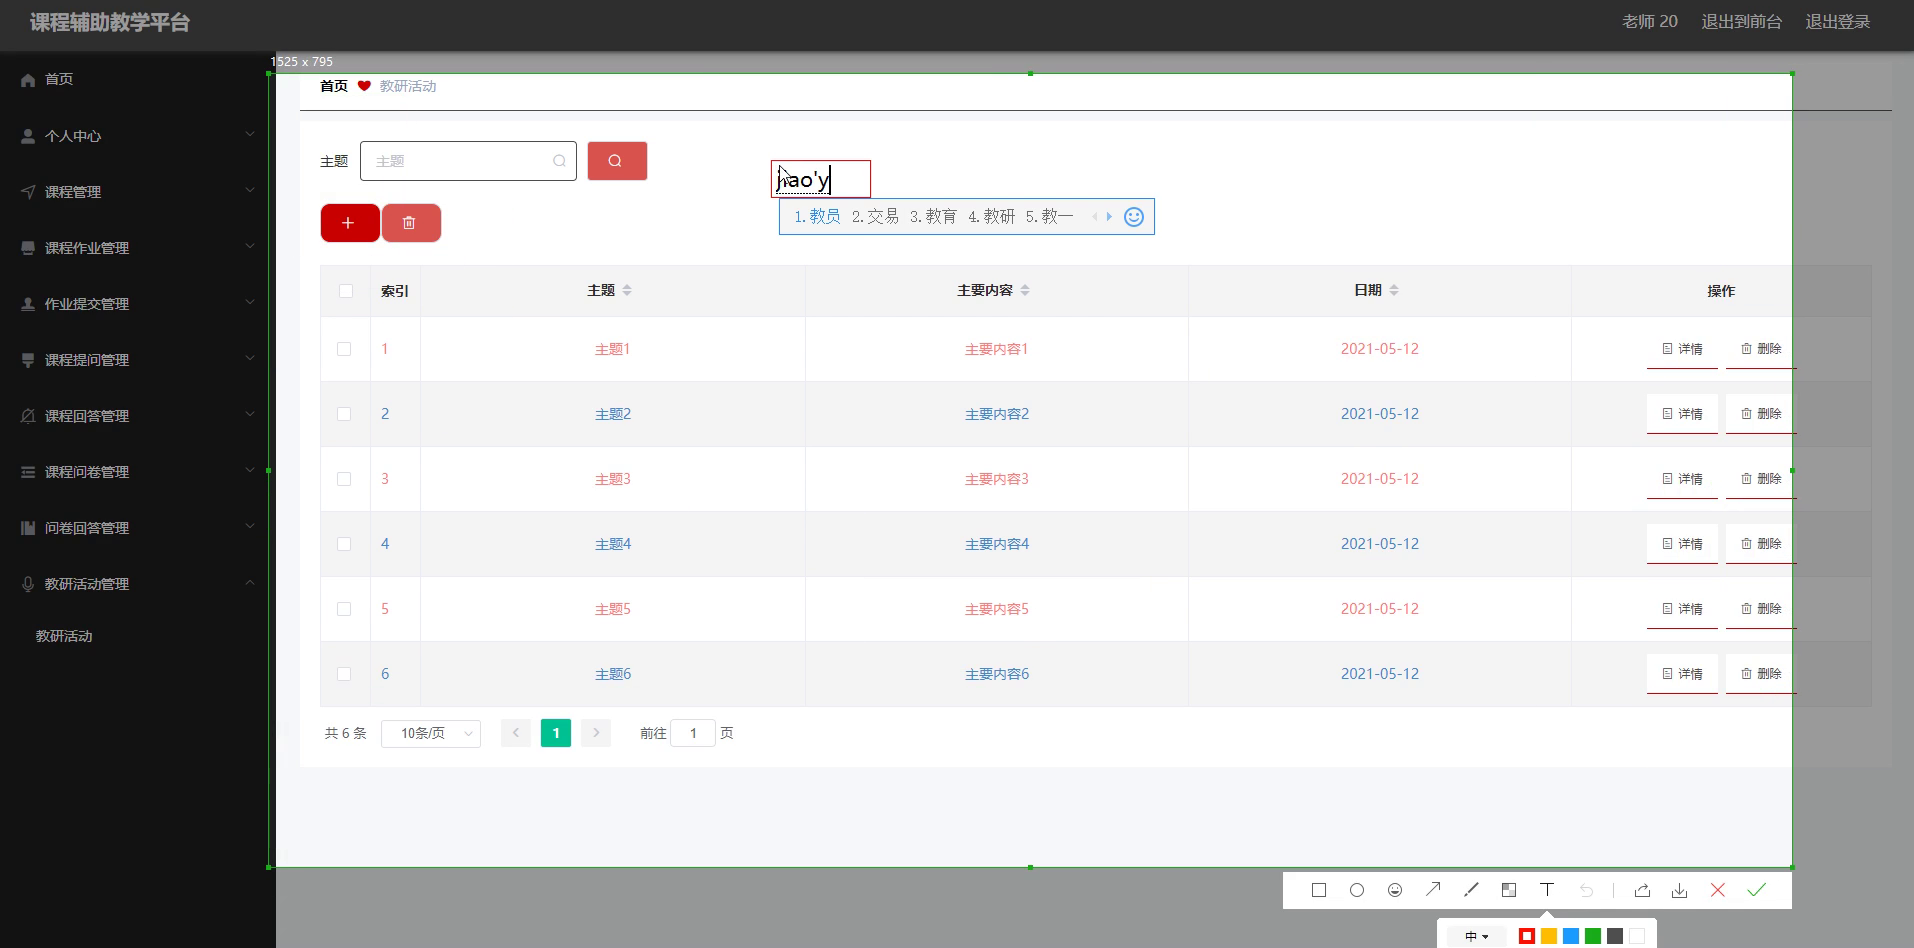The image size is (1914, 948).
Task: Click the 退出登录 logout link
Action: point(1837,22)
